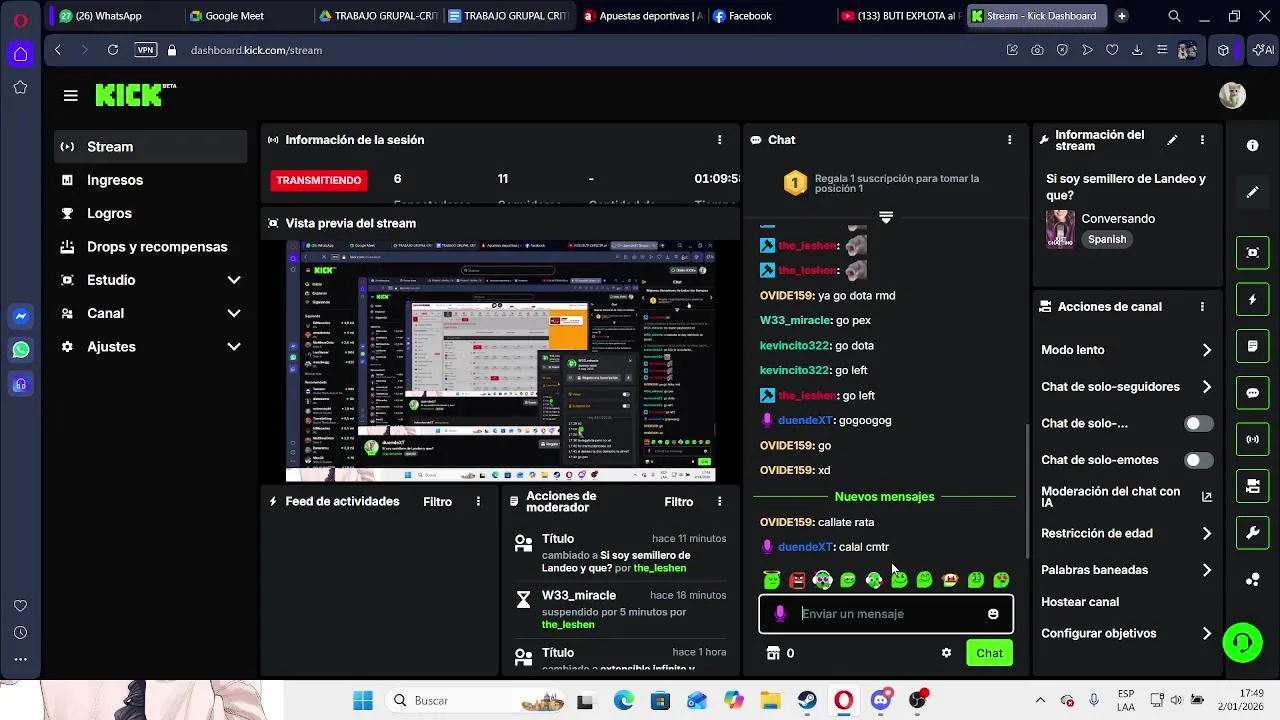Open three-dot menu of Acciones de canal
The width and height of the screenshot is (1280, 720).
1202,307
